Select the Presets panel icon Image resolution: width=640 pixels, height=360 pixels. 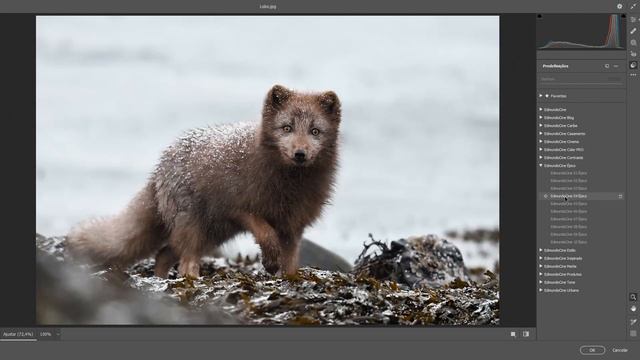[633, 65]
